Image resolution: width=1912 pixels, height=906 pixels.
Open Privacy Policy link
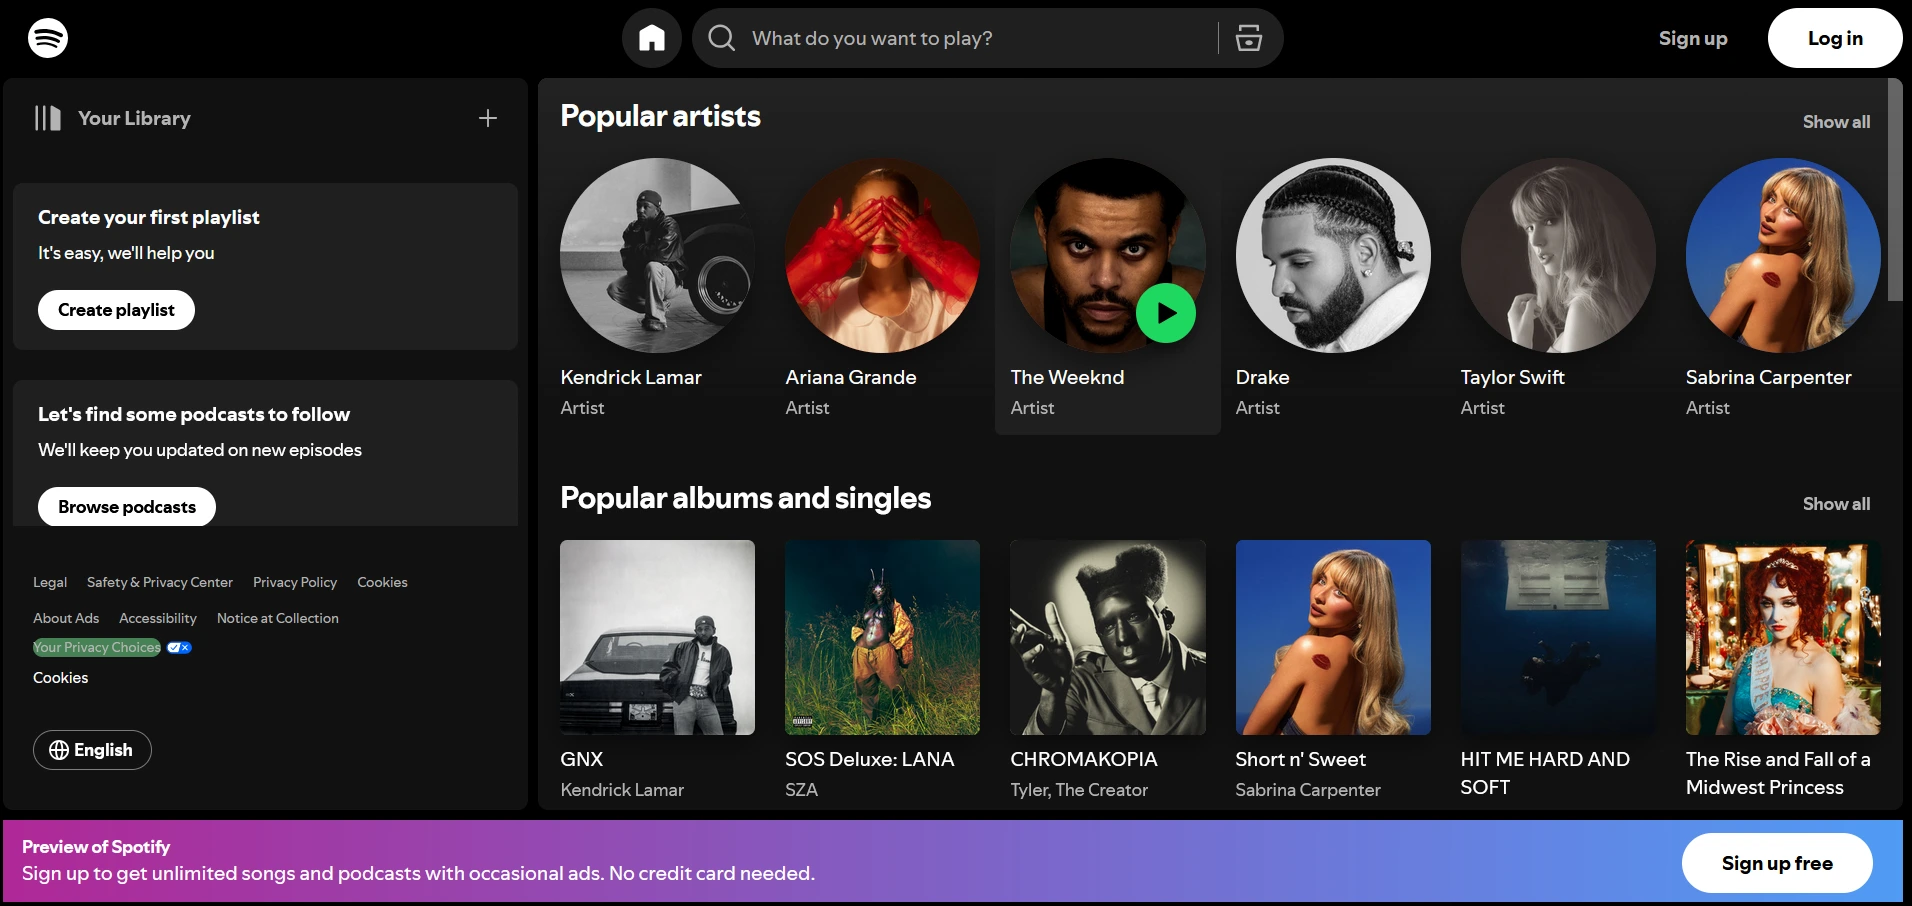tap(295, 582)
